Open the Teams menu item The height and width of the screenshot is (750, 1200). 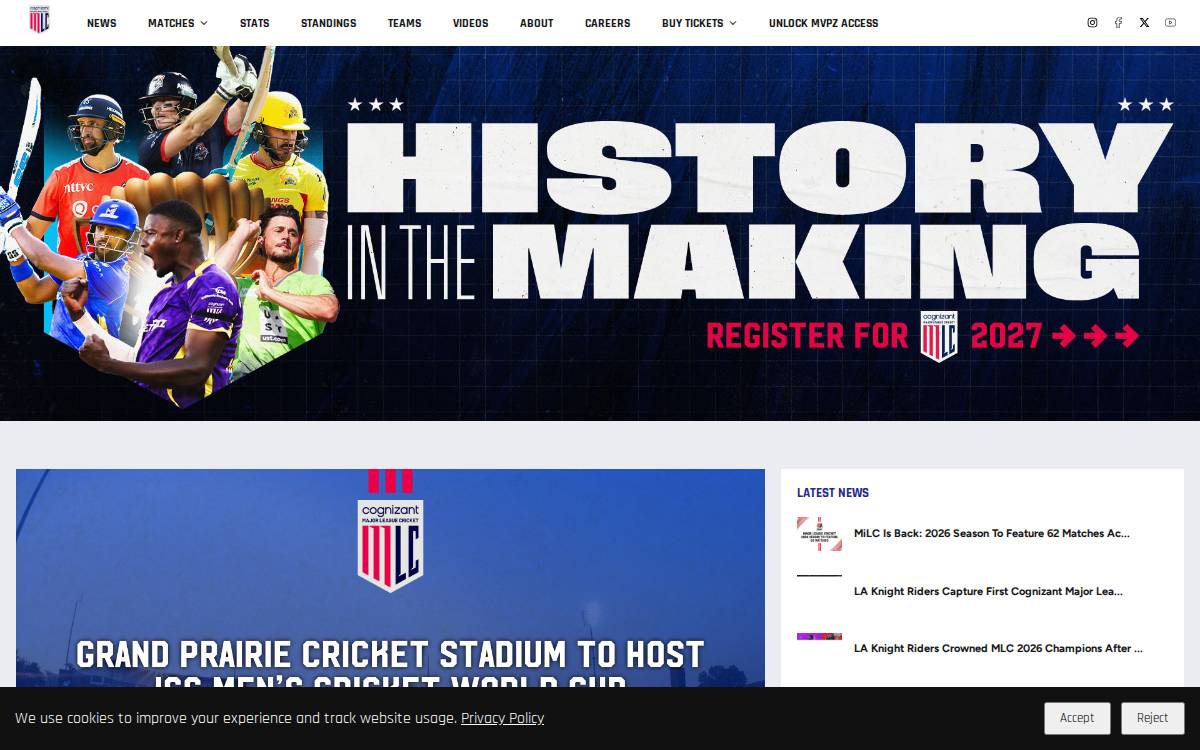pos(404,23)
